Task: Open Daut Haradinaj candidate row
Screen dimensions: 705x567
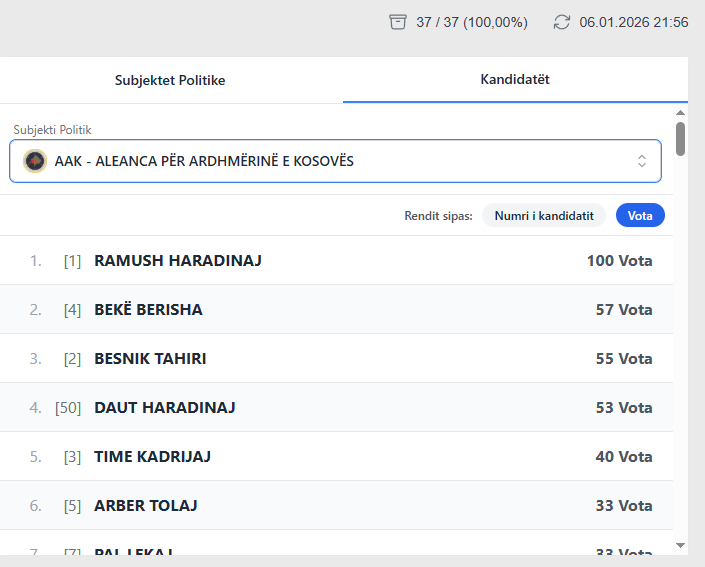Action: pos(165,408)
